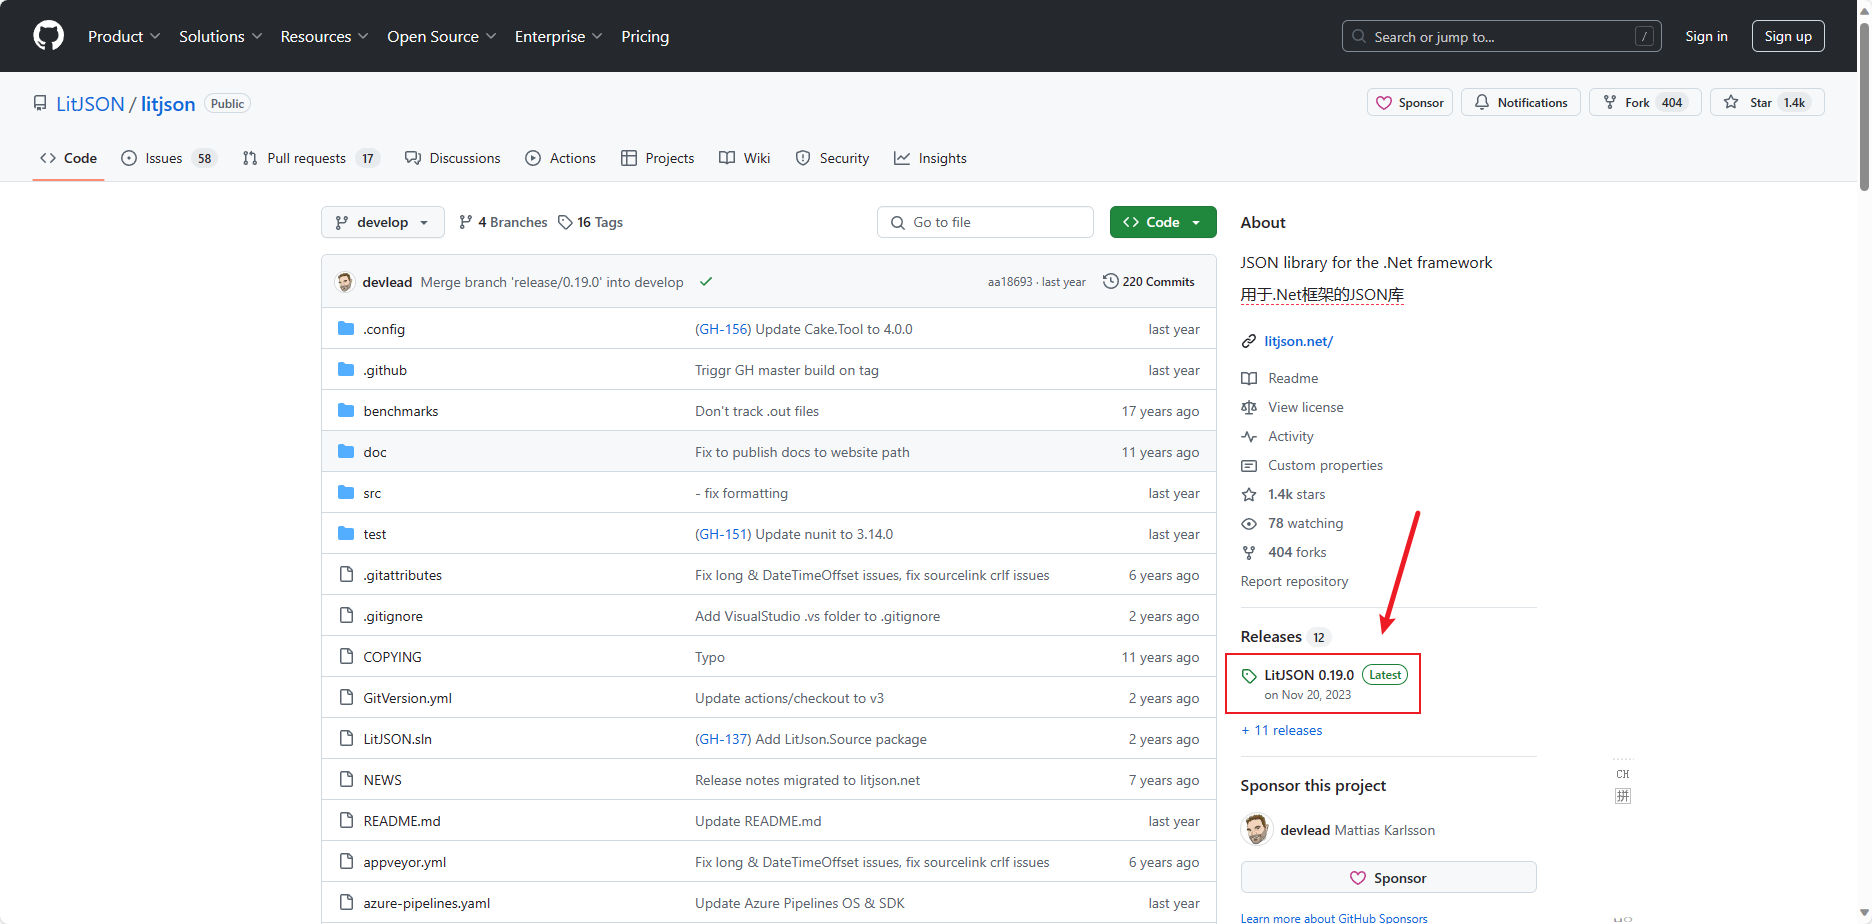Open the test folder
The image size is (1872, 924).
(x=375, y=534)
